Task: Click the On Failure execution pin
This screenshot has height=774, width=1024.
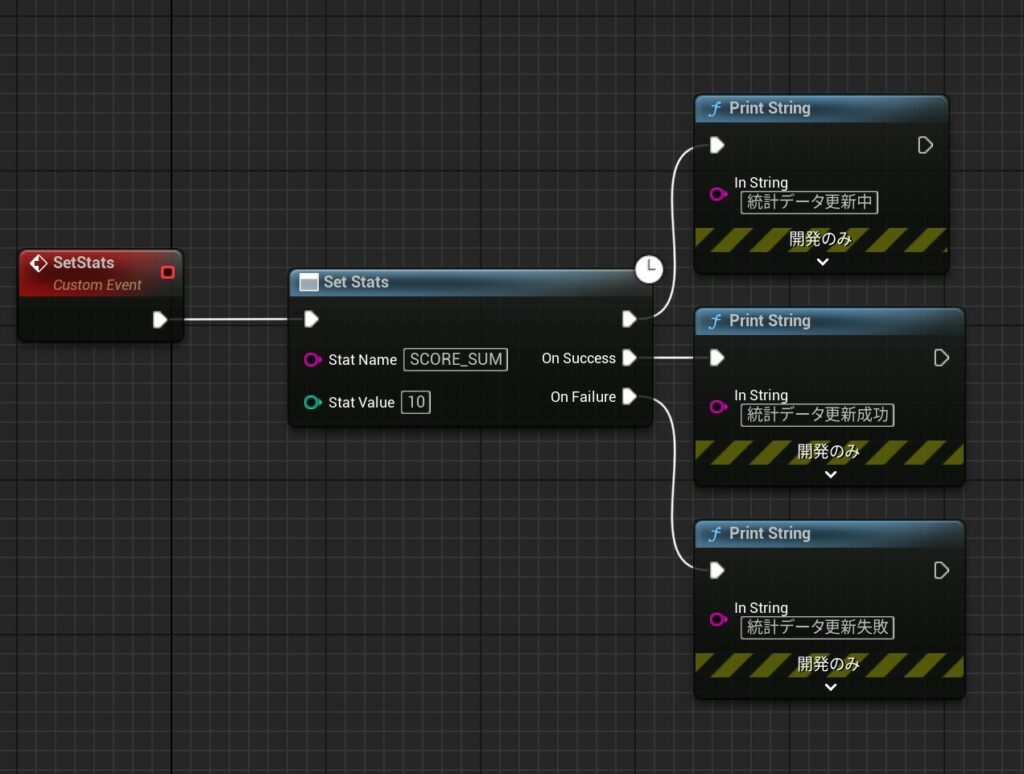Action: coord(629,397)
